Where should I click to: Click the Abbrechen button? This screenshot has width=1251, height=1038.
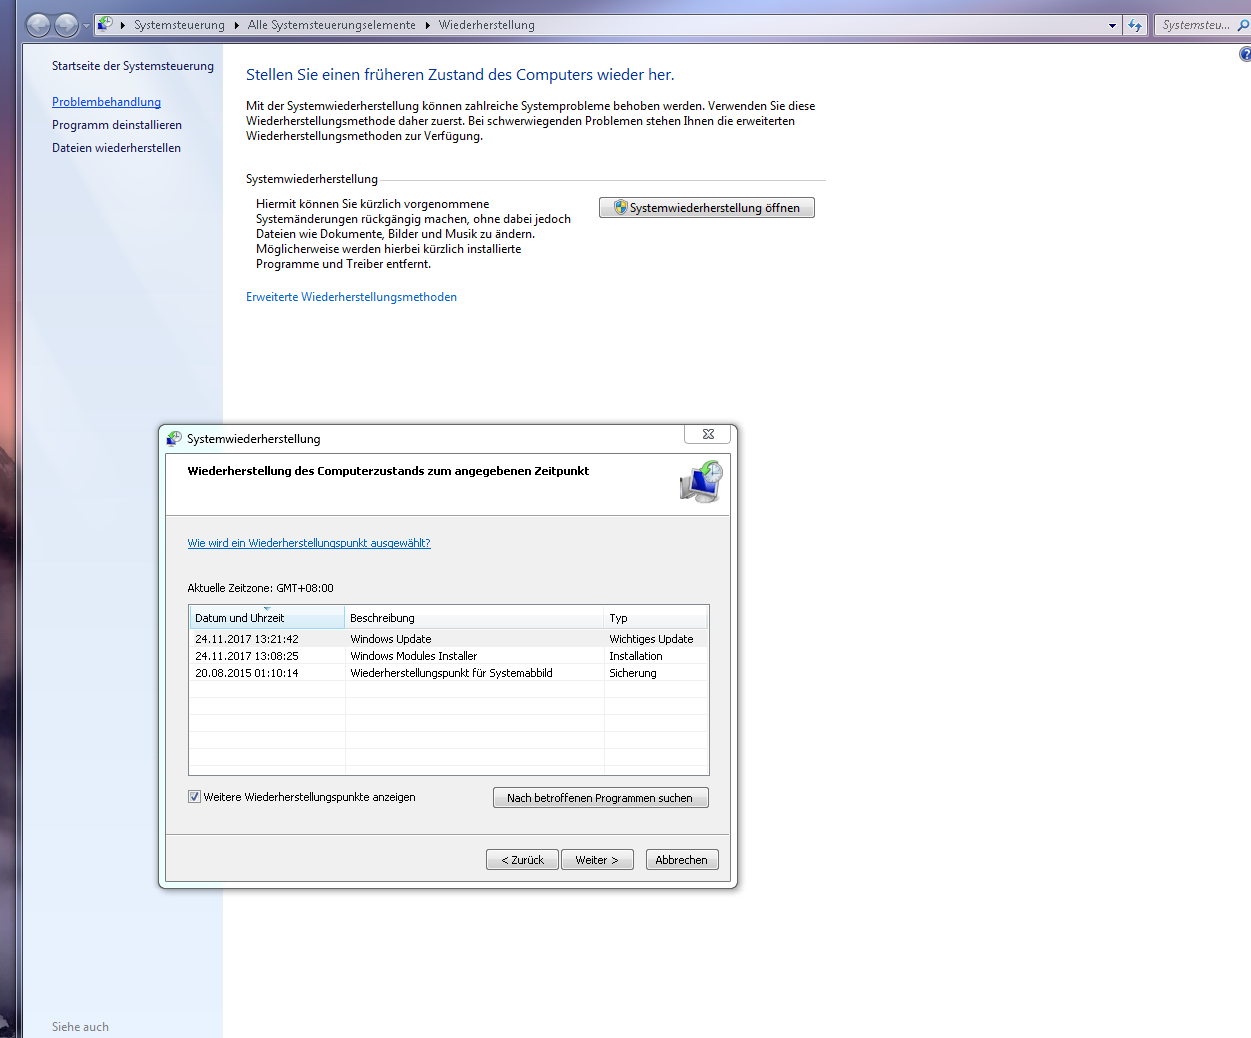click(681, 860)
